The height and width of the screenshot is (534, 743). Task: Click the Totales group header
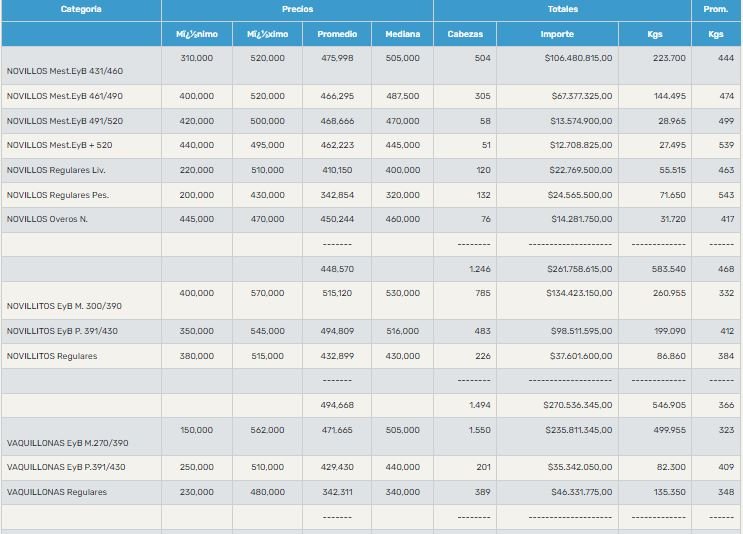562,10
